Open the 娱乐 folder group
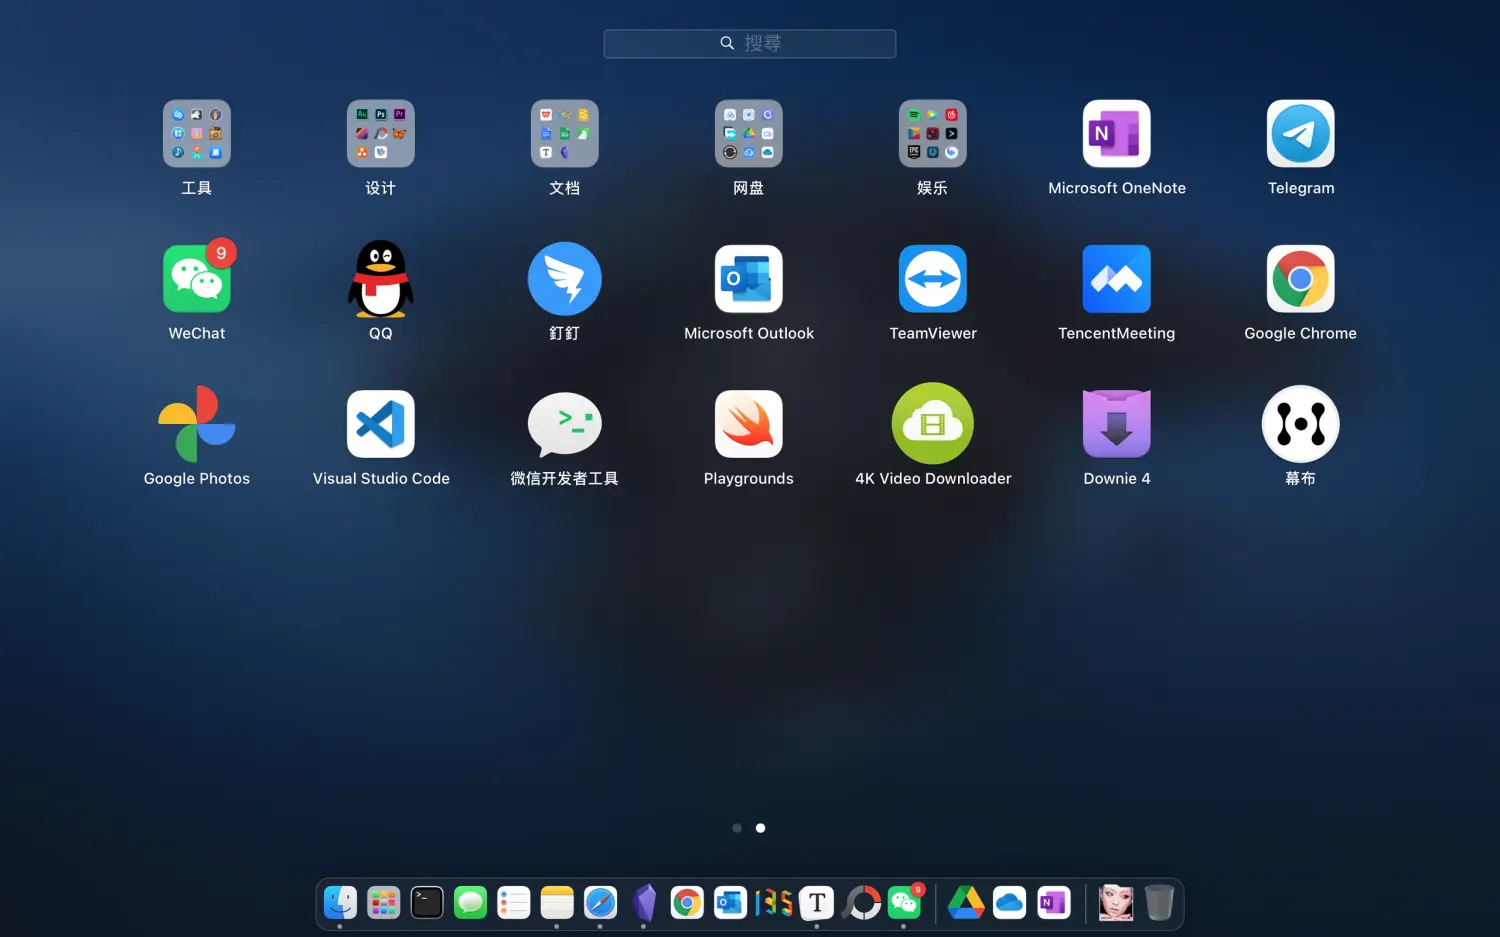This screenshot has height=937, width=1500. (932, 134)
